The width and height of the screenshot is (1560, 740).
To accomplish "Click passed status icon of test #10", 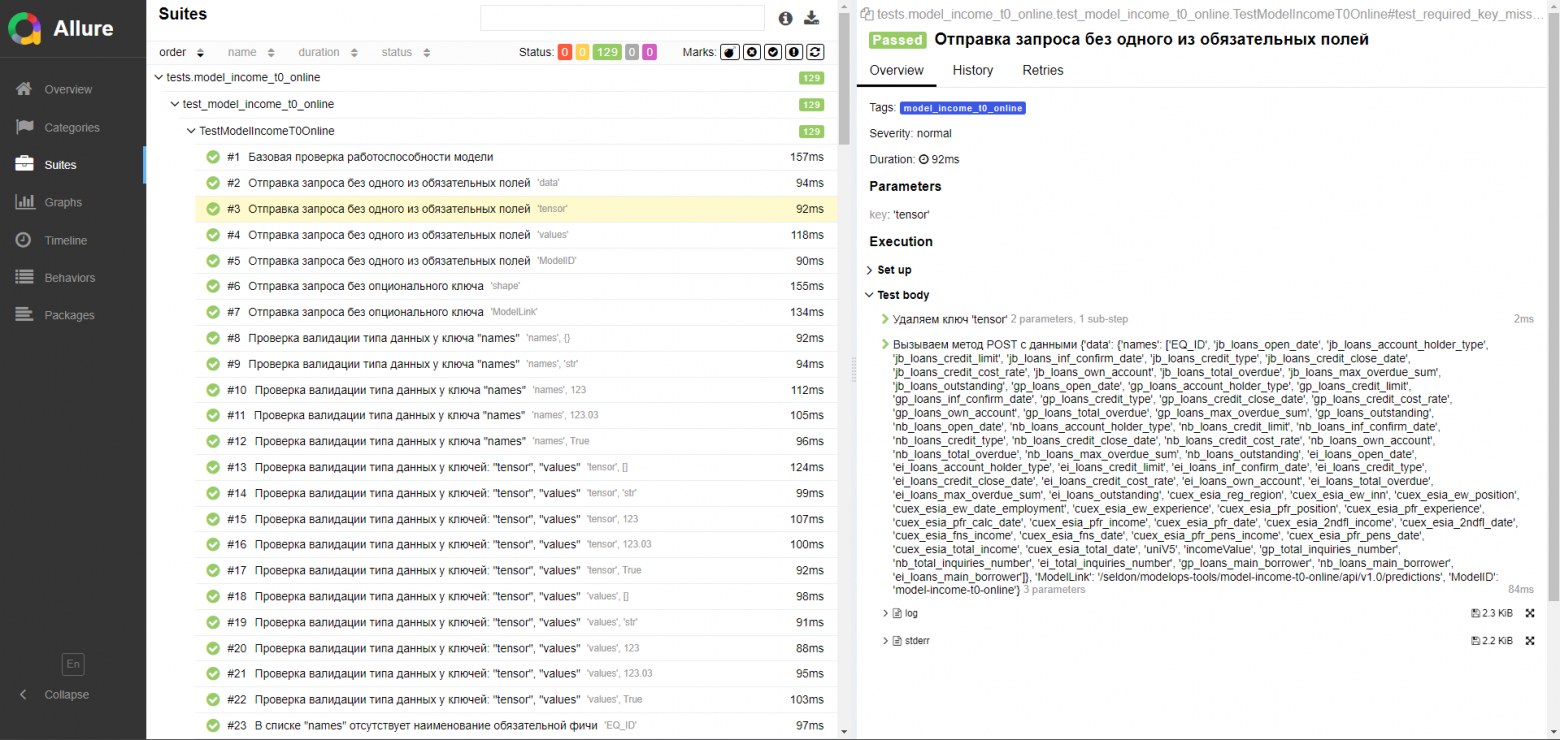I will 213,390.
